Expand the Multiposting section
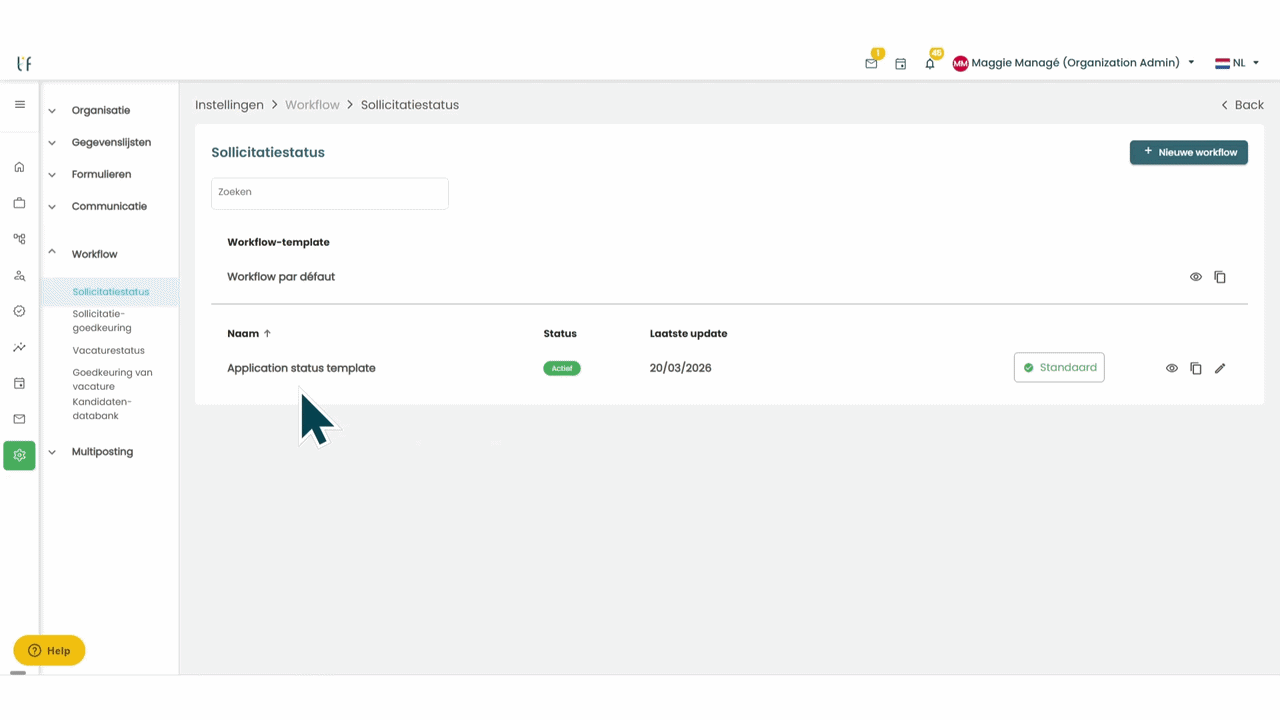 click(102, 452)
